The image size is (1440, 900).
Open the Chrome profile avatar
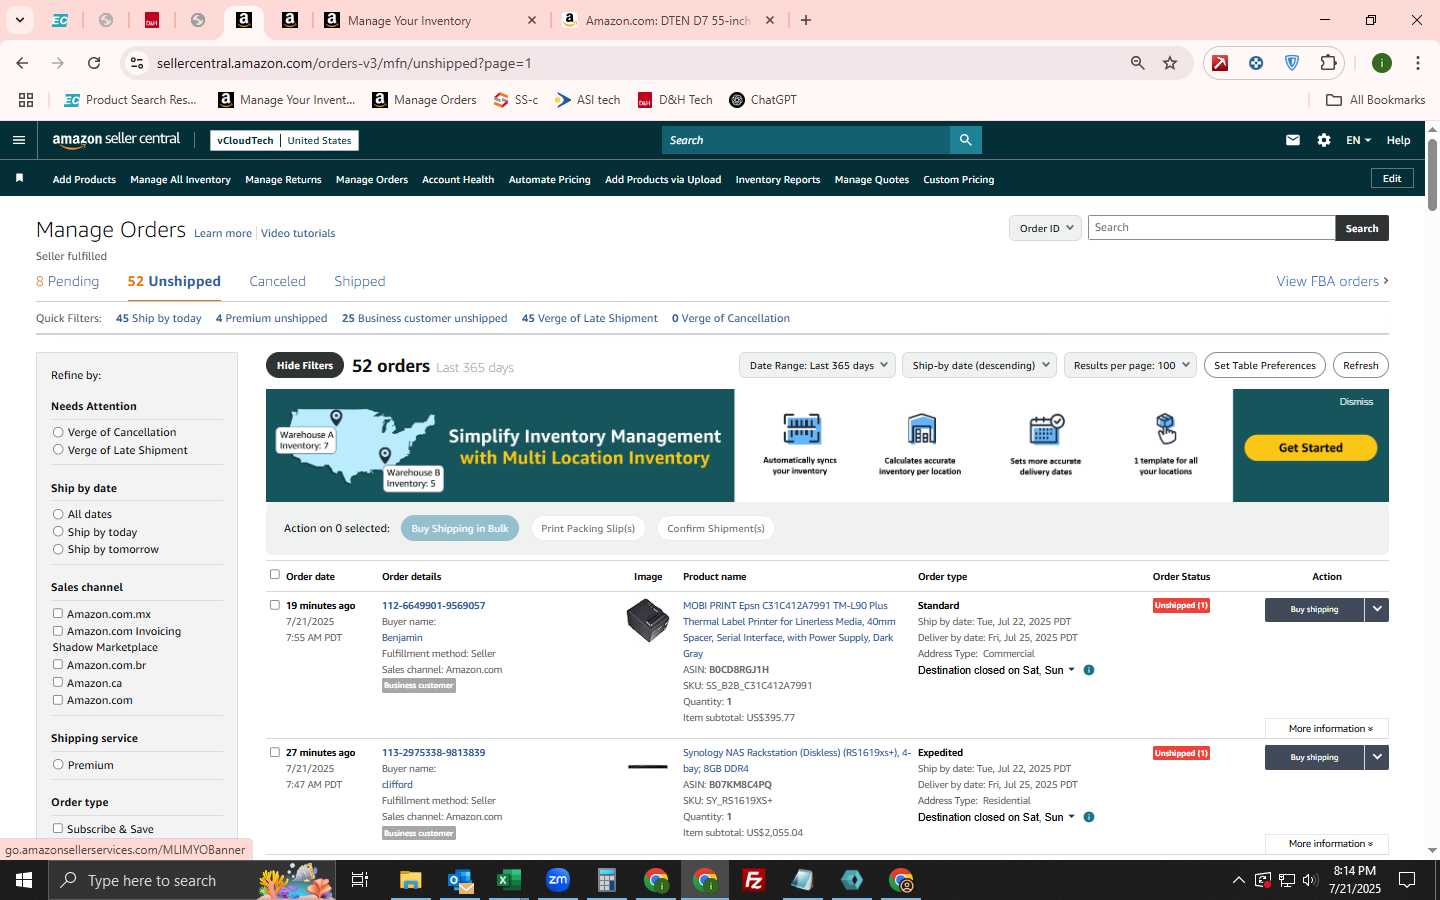tap(1382, 63)
